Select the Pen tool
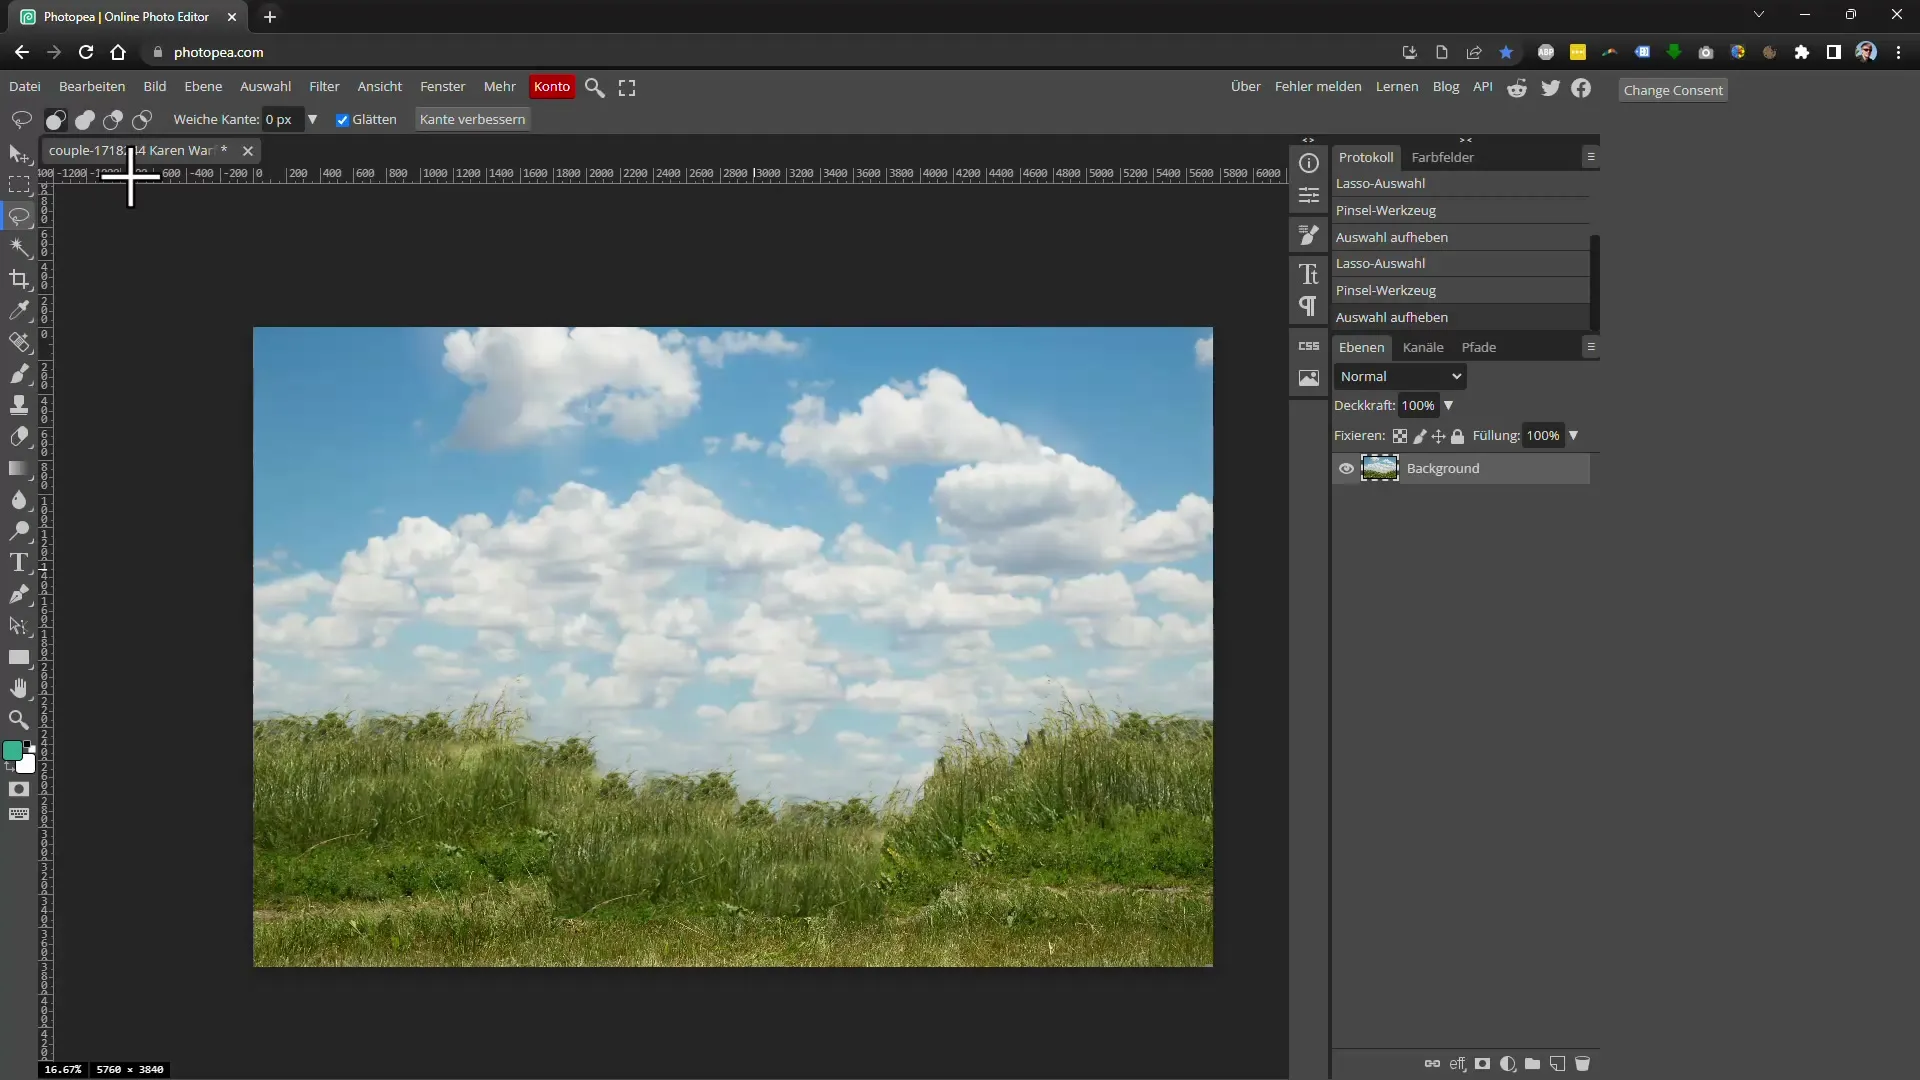 (19, 594)
